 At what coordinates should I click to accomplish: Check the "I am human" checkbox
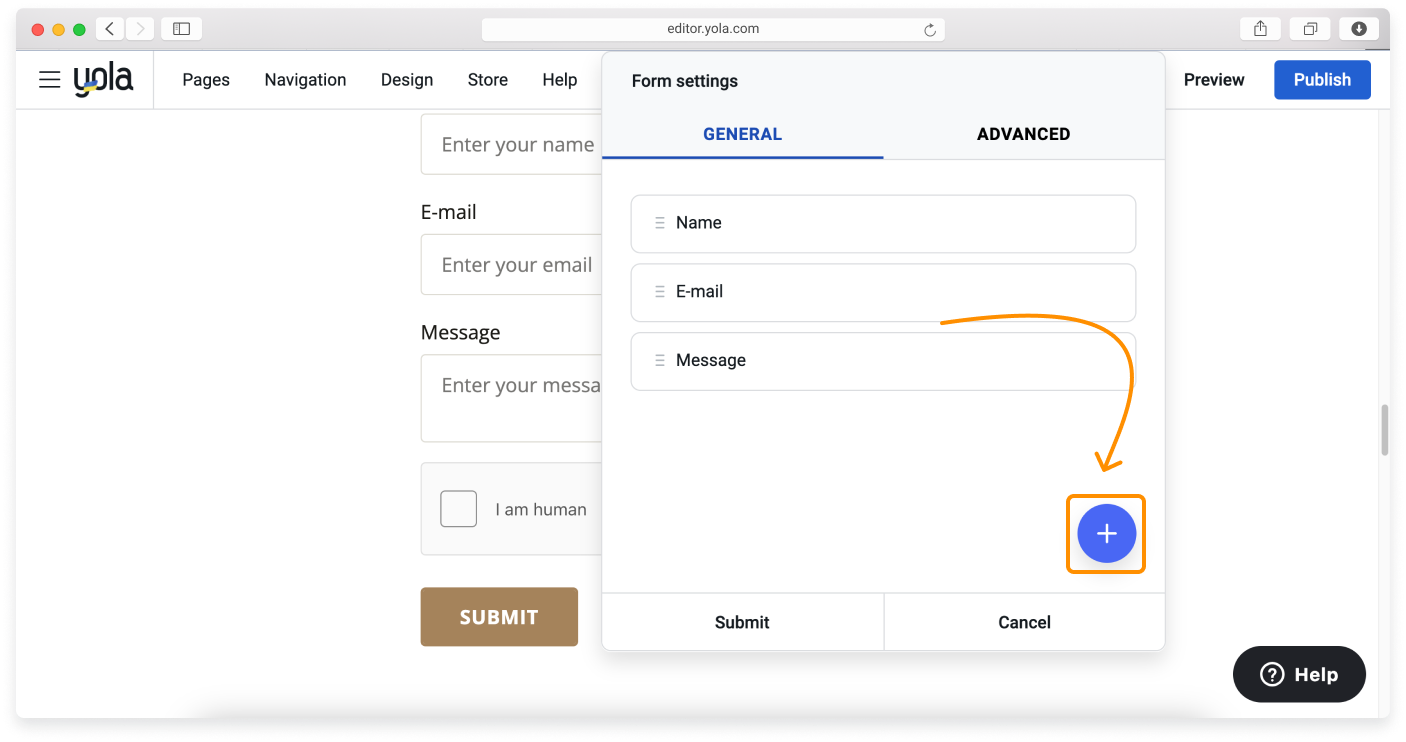click(458, 509)
